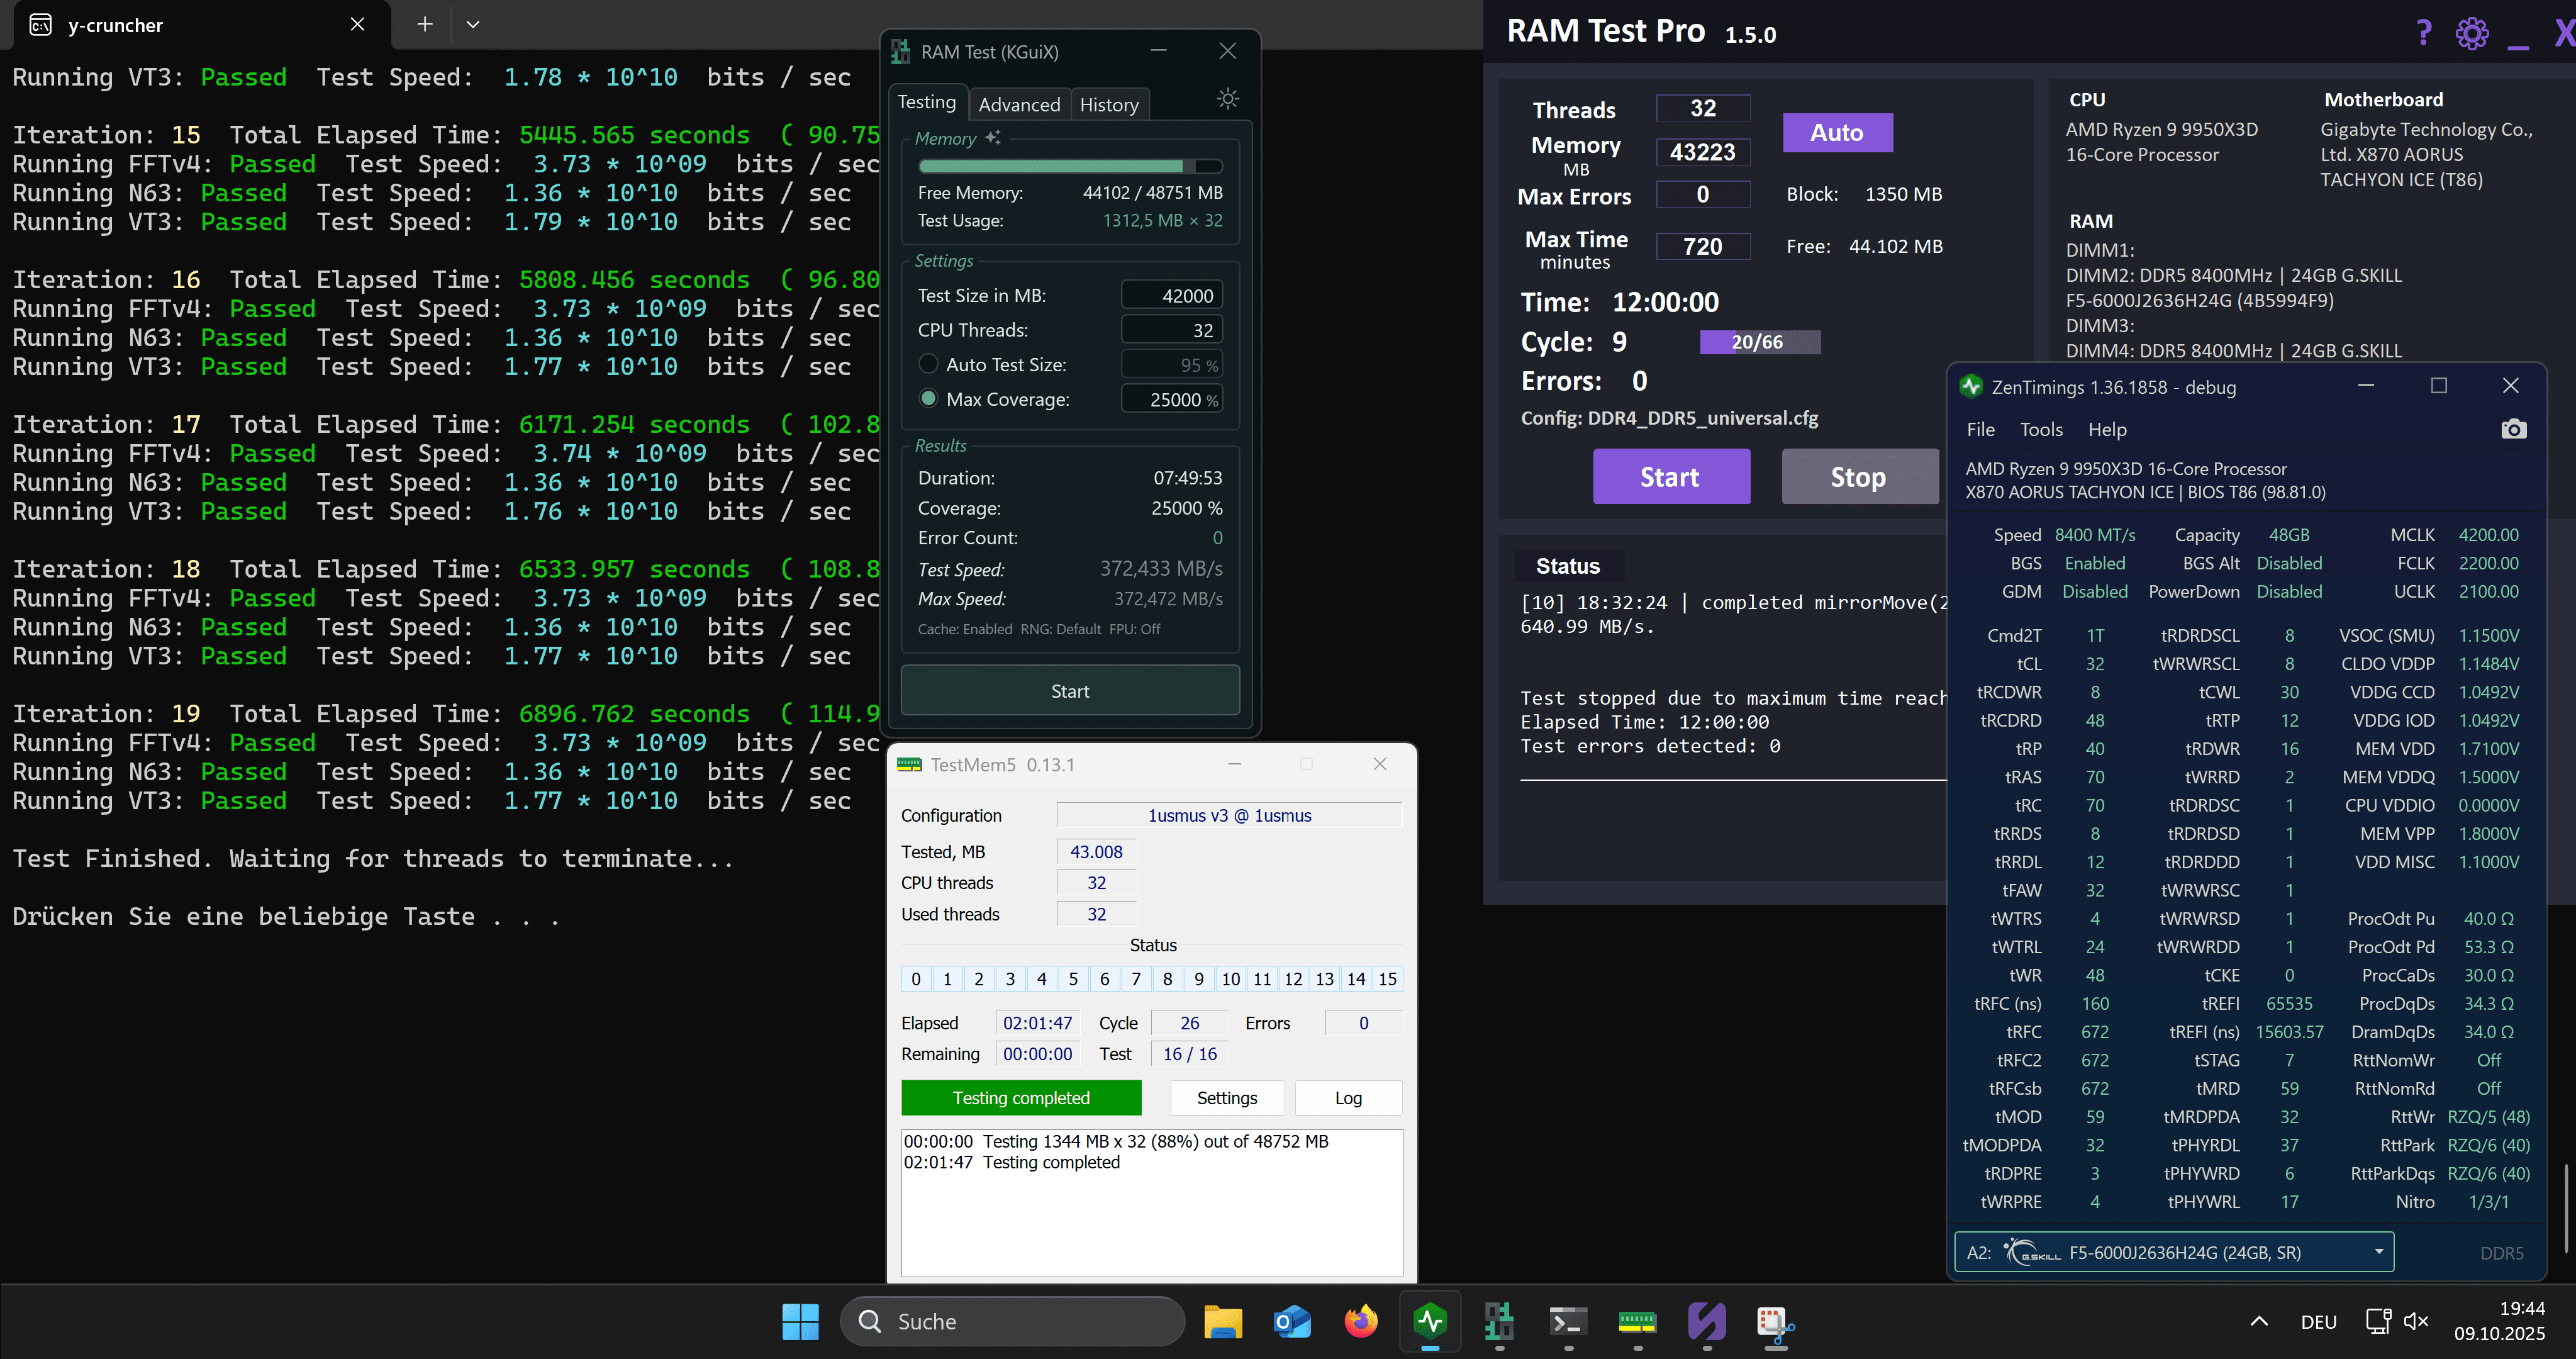This screenshot has height=1359, width=2576.
Task: Open Firefox from the taskbar
Action: click(x=1360, y=1321)
